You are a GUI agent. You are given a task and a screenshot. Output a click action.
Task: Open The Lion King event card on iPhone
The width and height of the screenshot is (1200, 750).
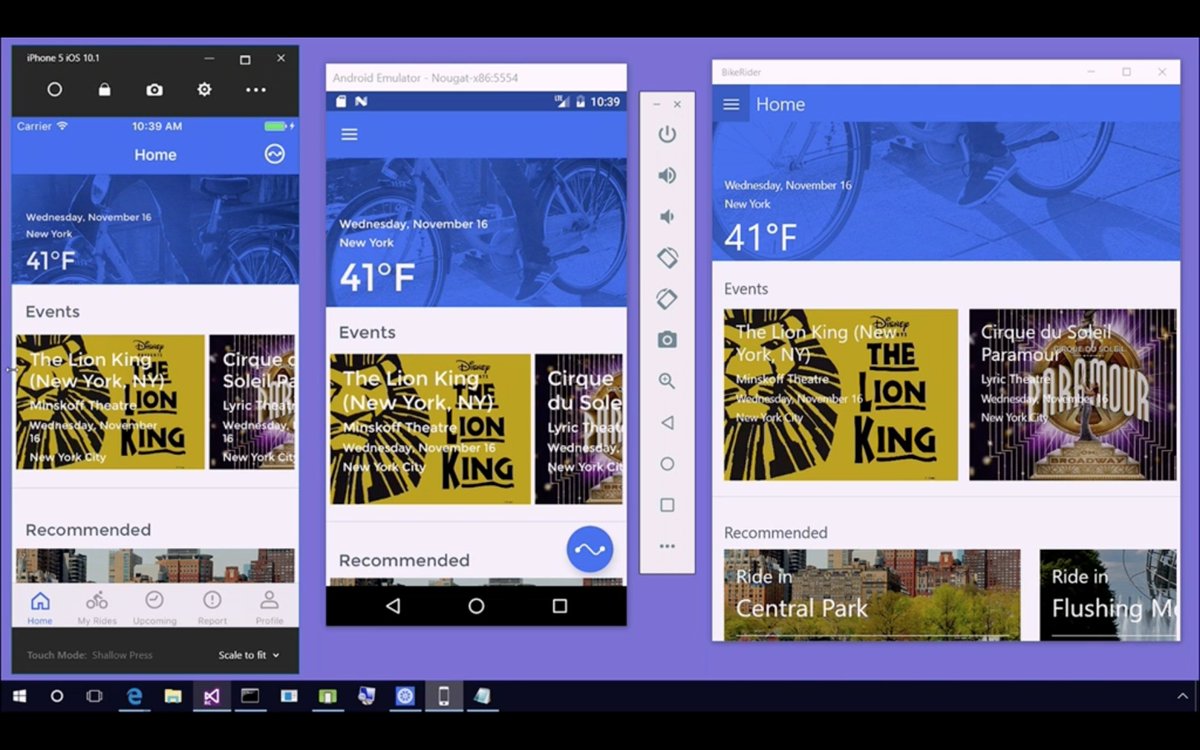pos(110,402)
